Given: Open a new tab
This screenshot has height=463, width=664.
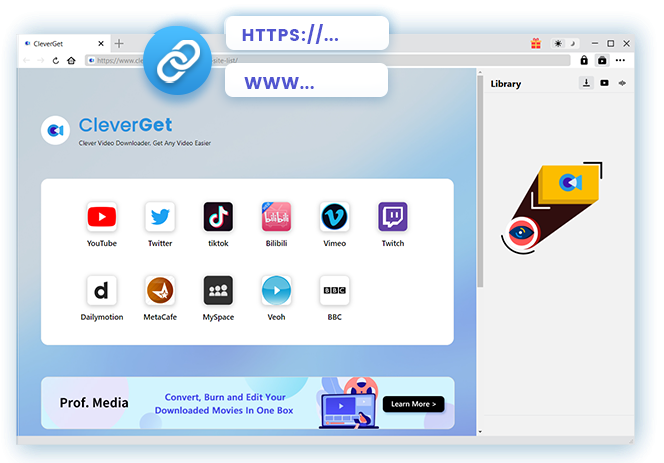Looking at the screenshot, I should [119, 43].
